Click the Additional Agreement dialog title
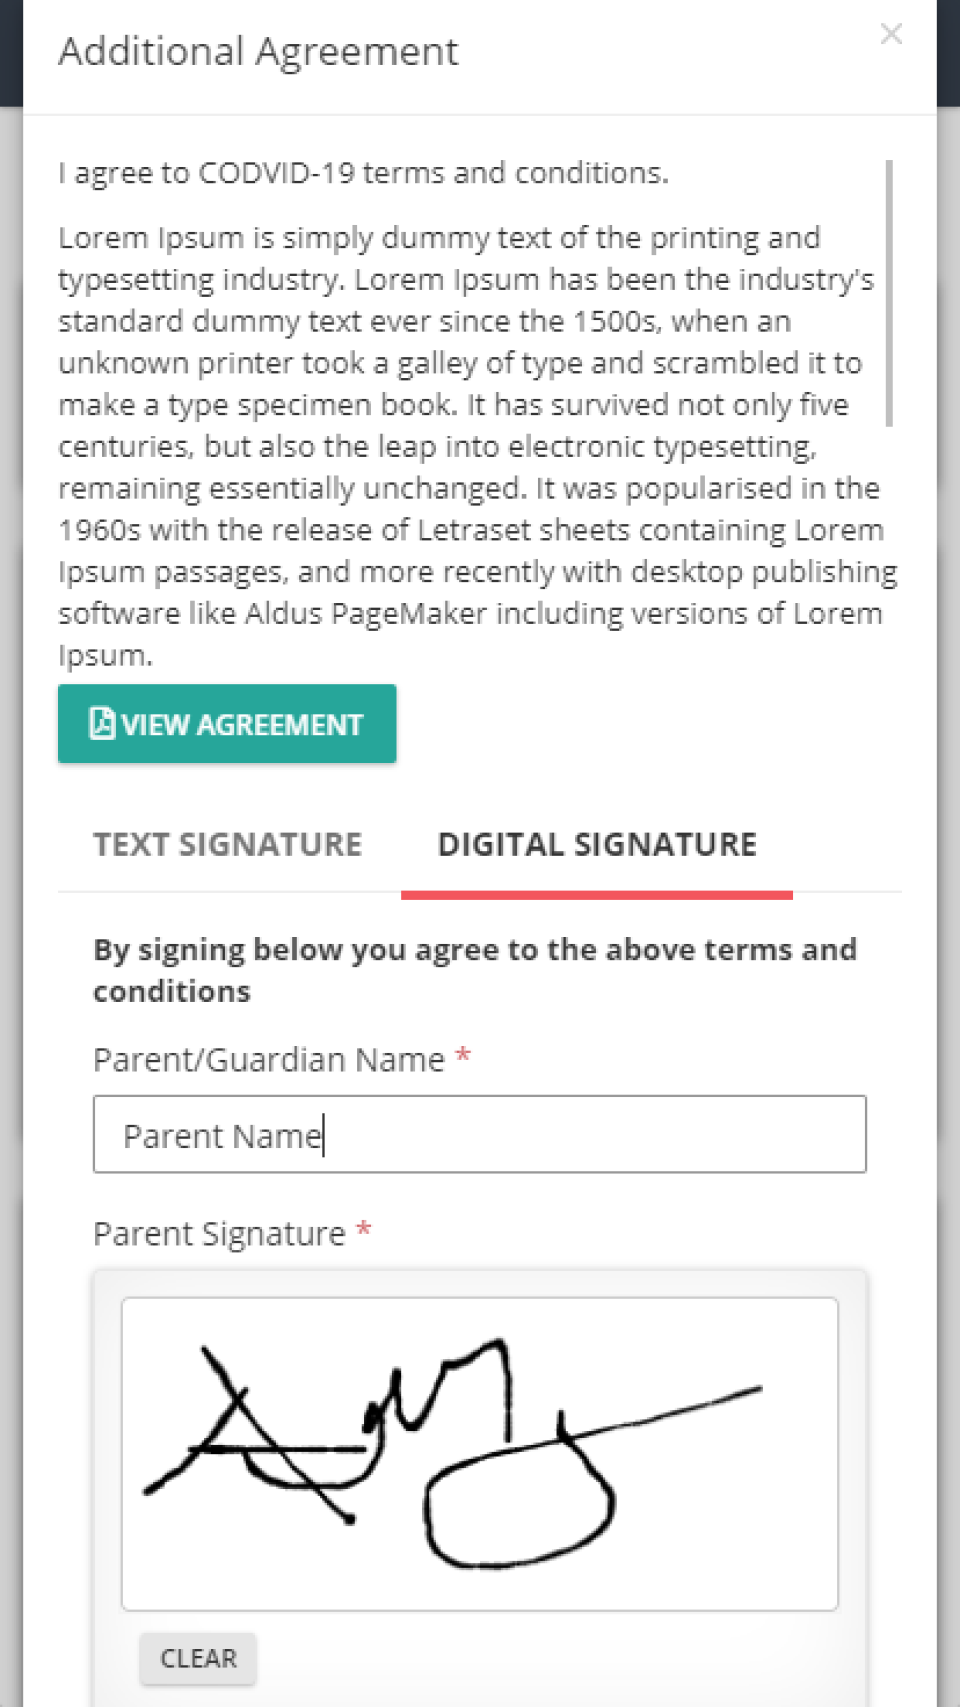This screenshot has width=960, height=1707. click(258, 52)
